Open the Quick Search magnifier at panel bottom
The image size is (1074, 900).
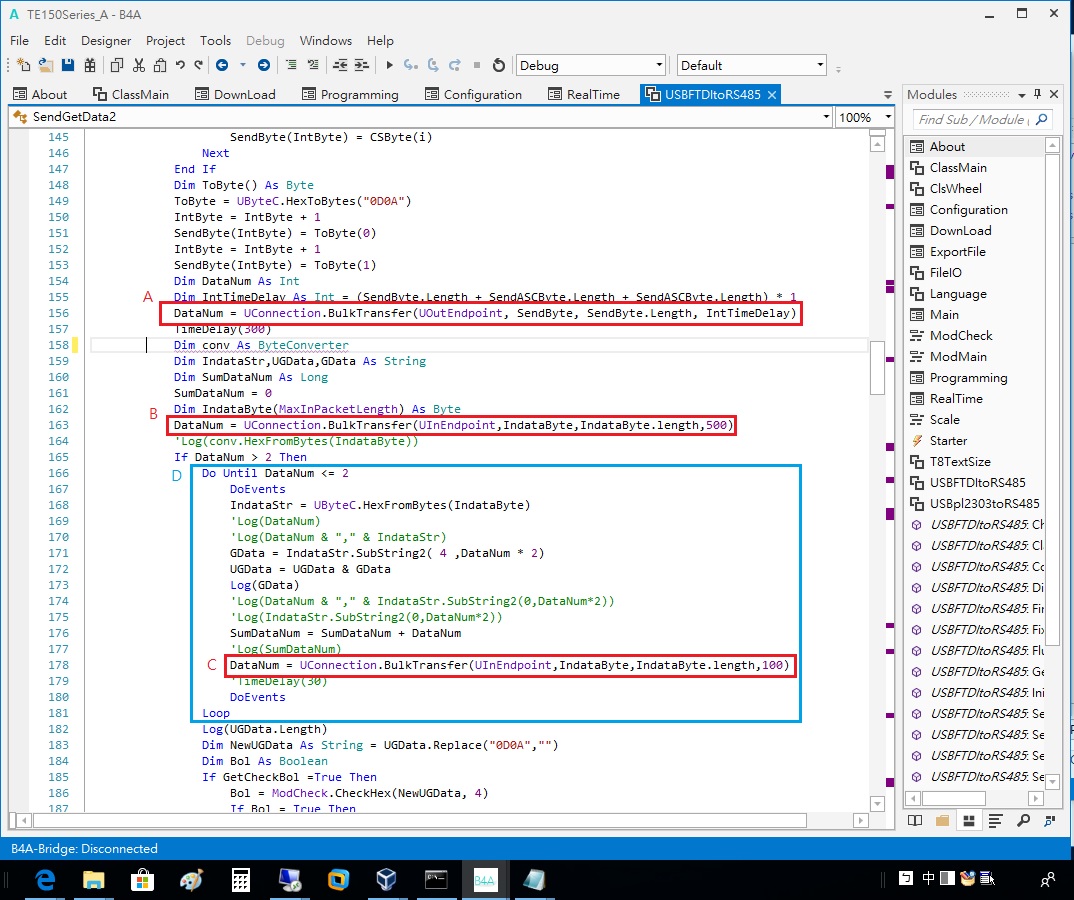(1023, 821)
